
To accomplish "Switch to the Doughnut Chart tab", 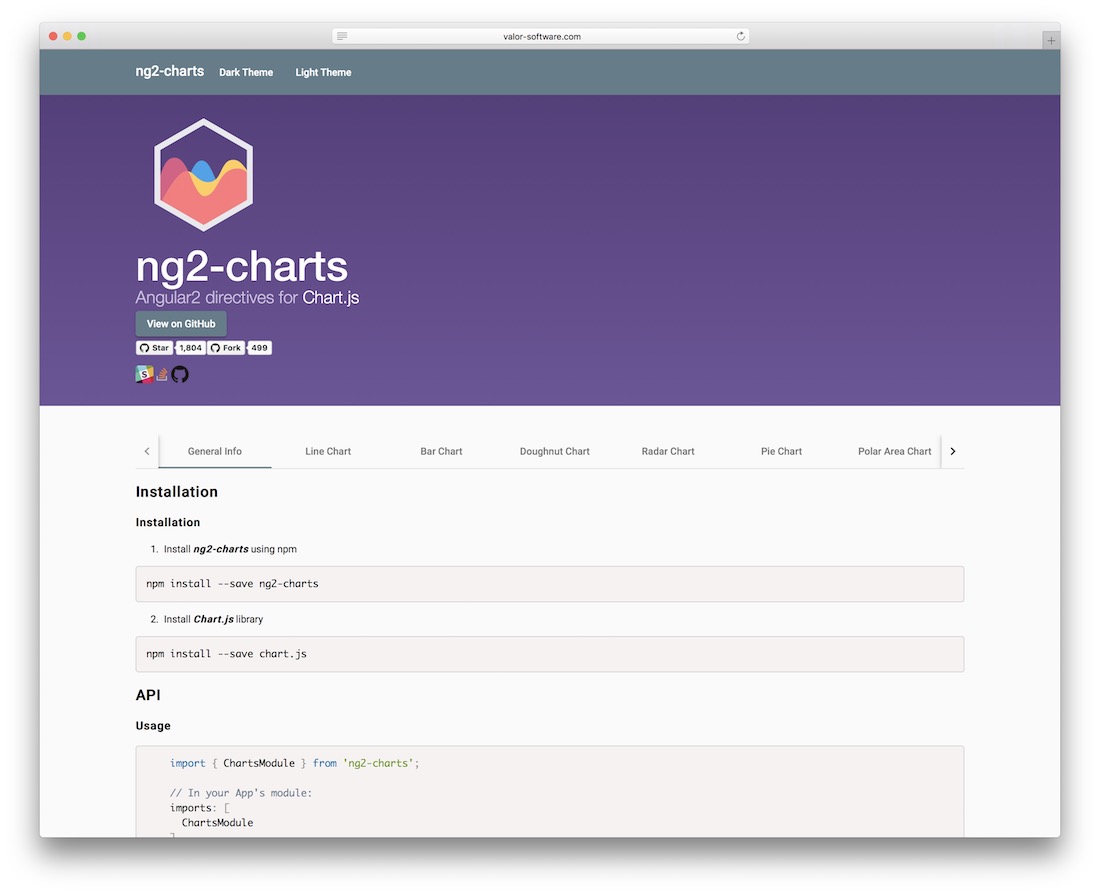I will click(555, 451).
